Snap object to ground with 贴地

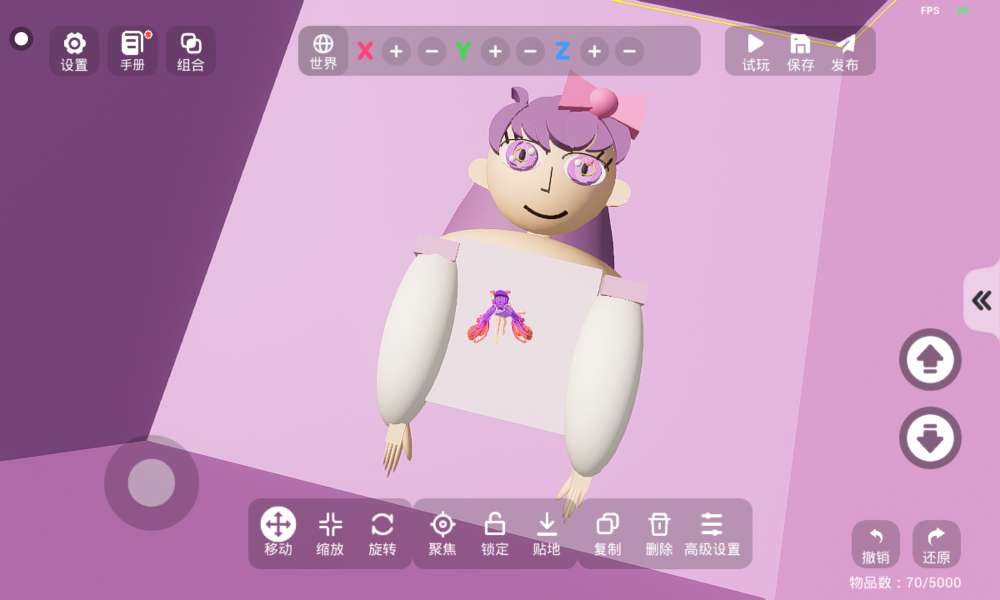546,532
